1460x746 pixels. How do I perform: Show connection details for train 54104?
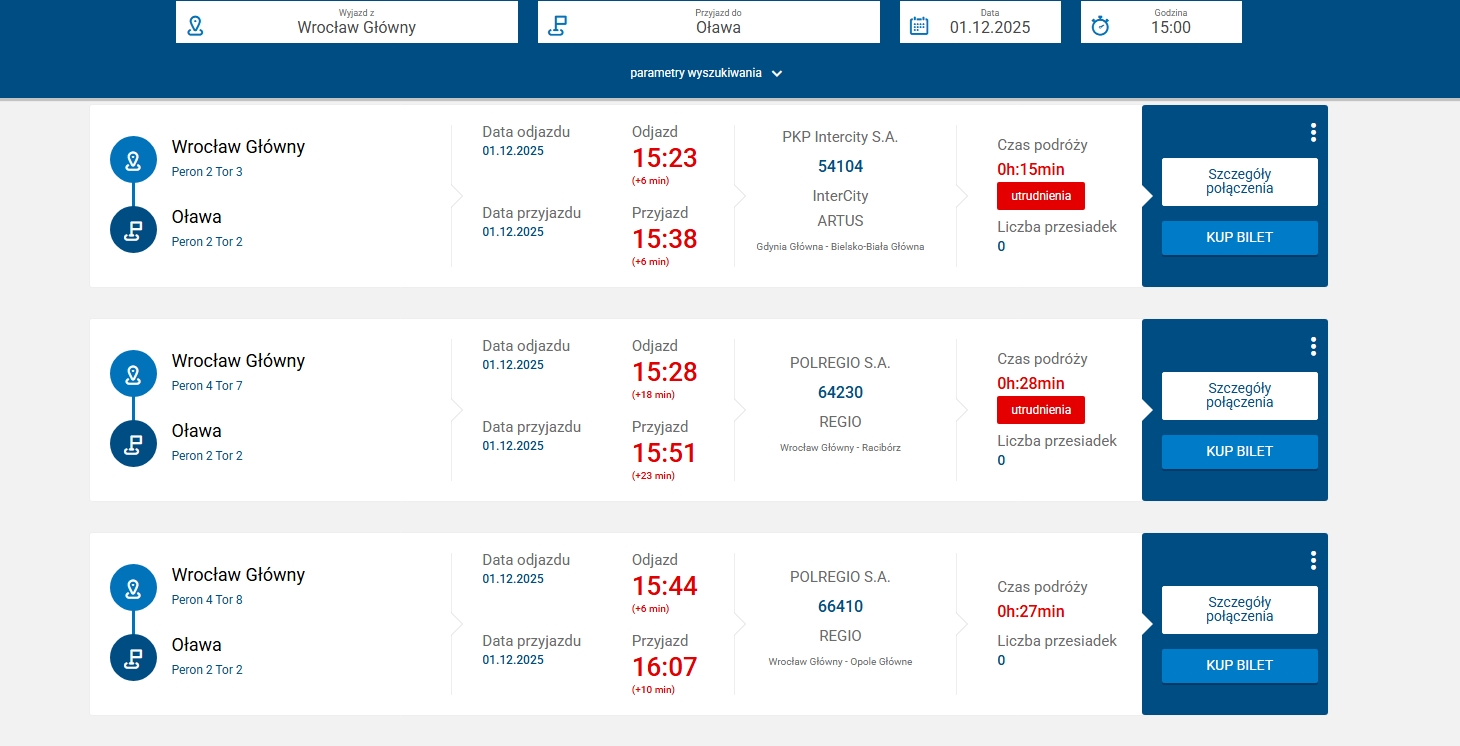point(1239,182)
